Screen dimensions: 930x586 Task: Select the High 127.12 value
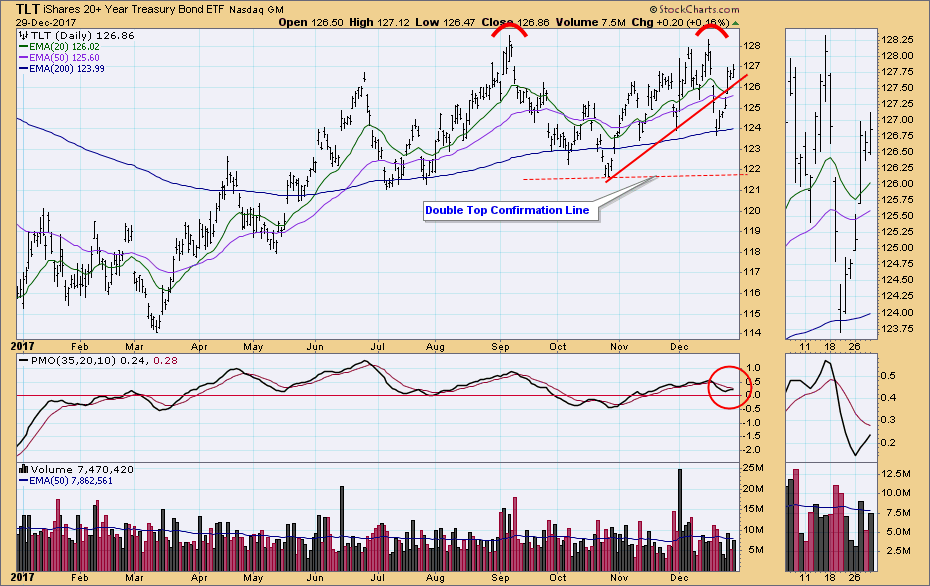[x=379, y=23]
